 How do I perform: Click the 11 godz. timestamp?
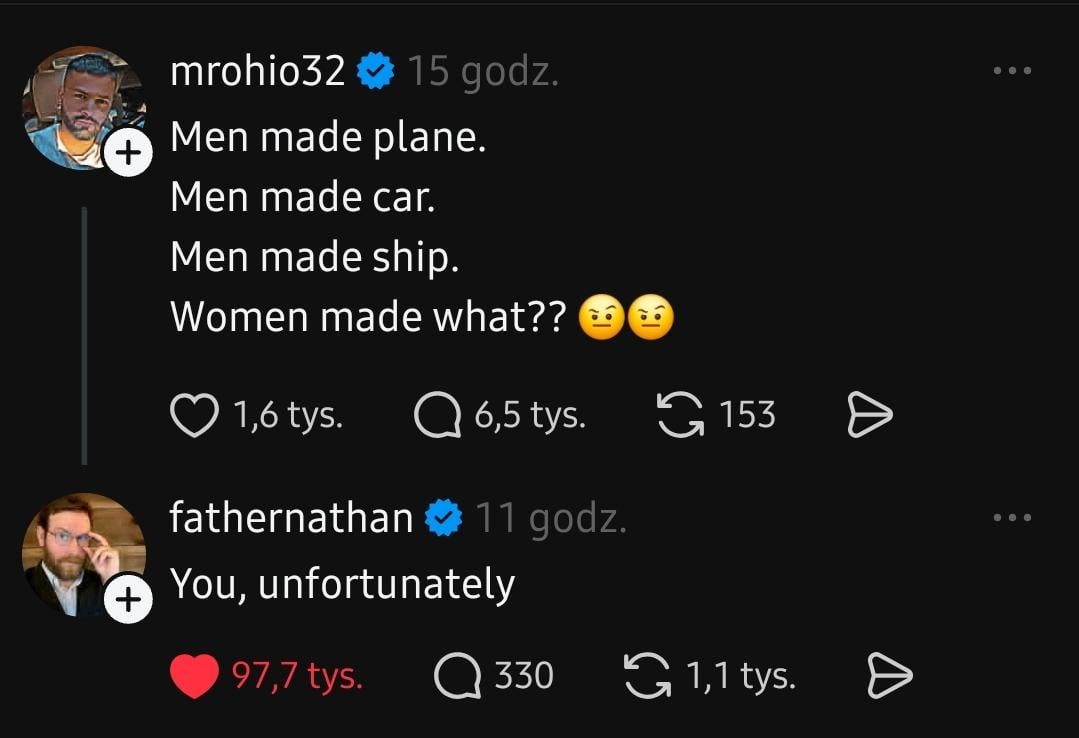click(550, 519)
